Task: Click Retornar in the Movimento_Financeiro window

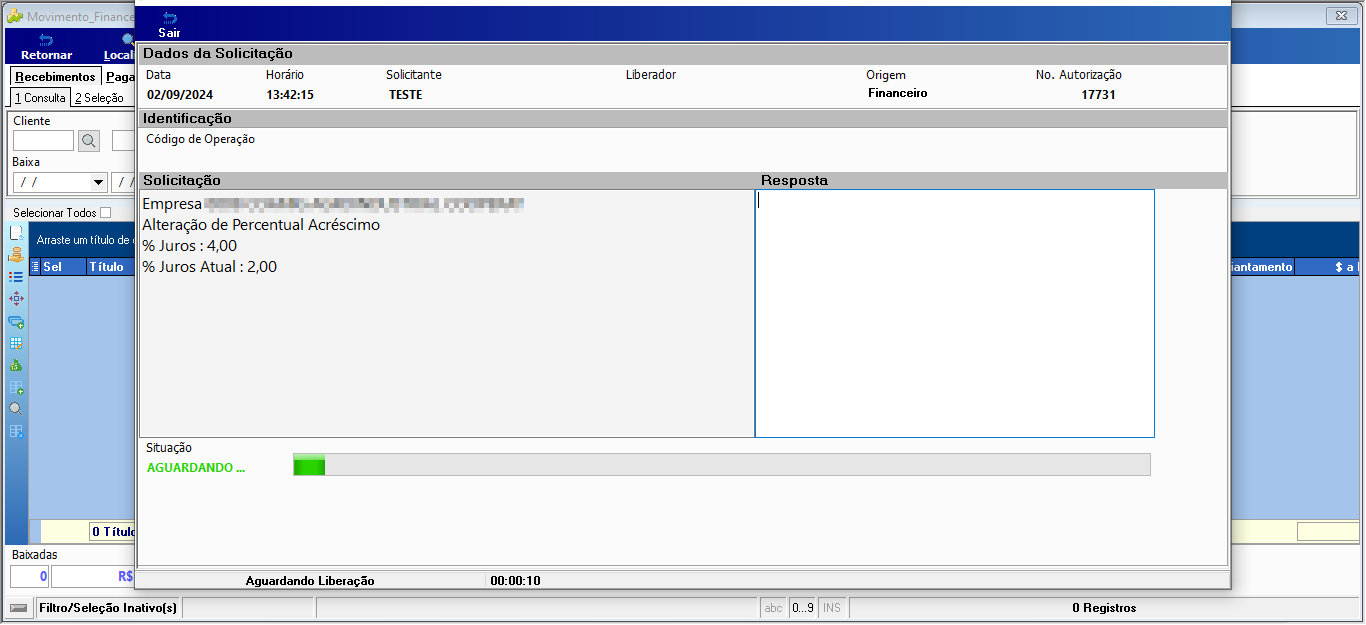Action: click(46, 47)
